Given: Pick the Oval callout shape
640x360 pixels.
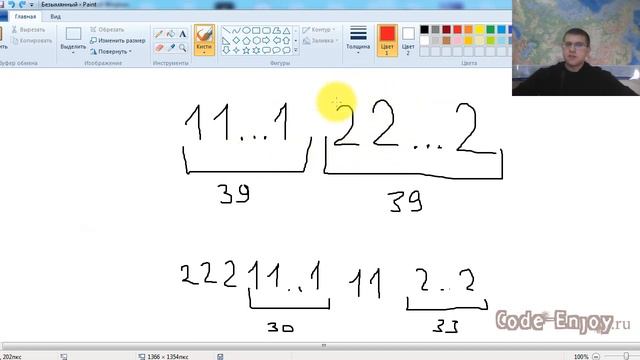Looking at the screenshot, I should click(276, 50).
